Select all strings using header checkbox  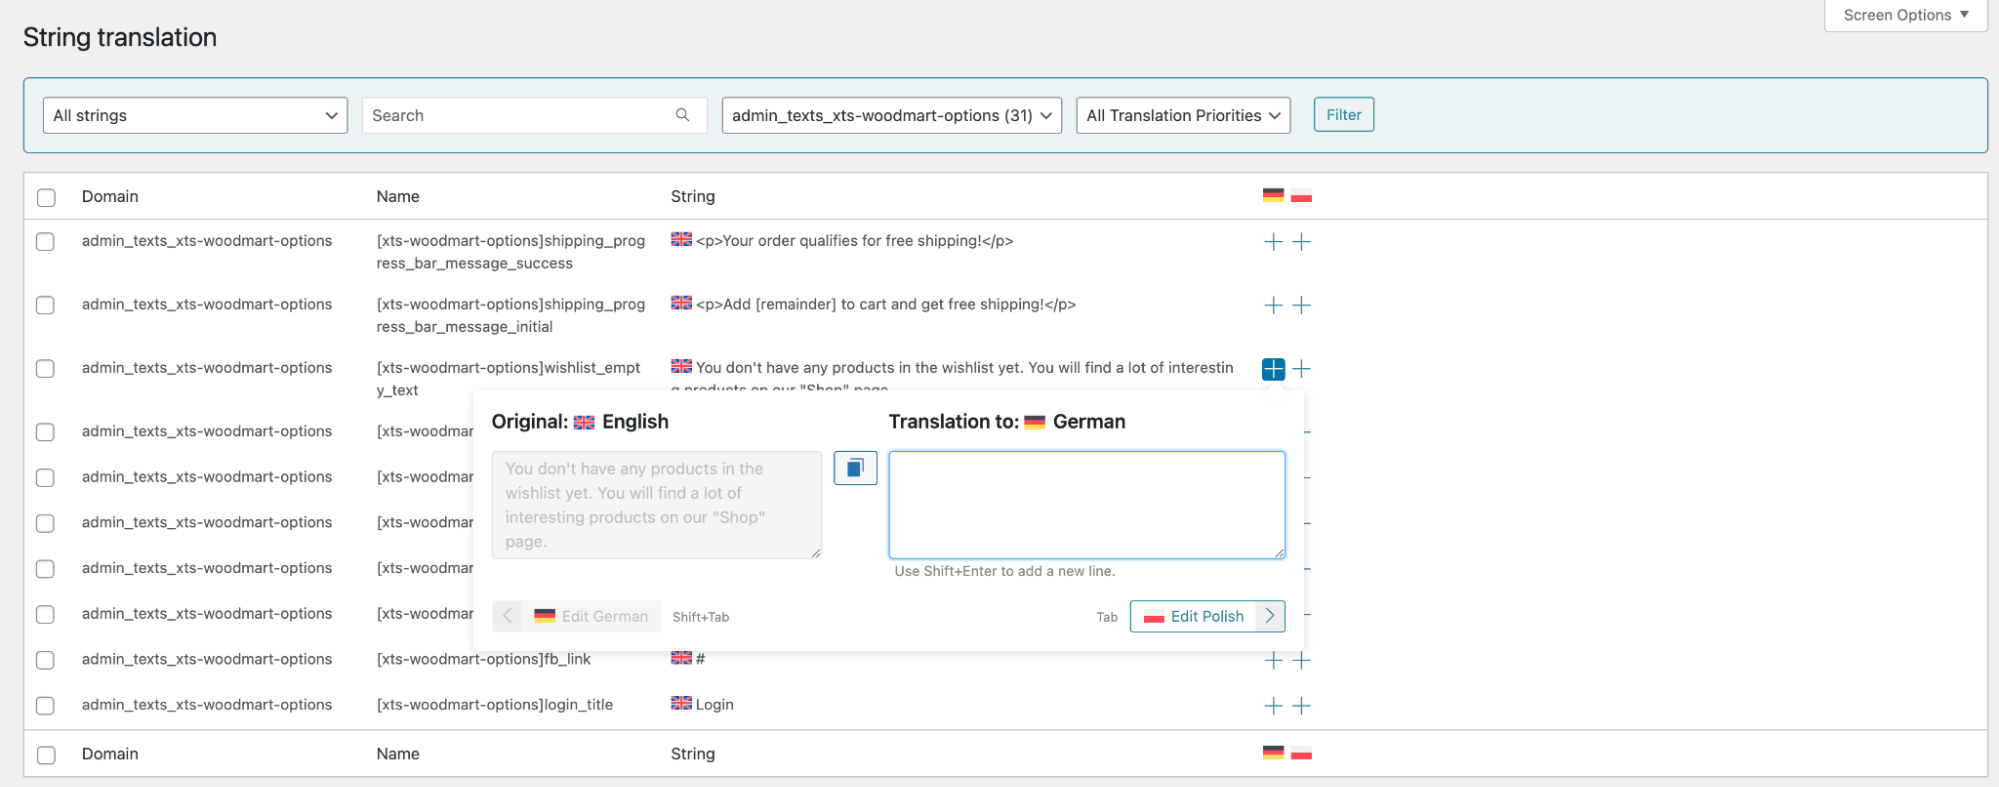click(x=46, y=197)
